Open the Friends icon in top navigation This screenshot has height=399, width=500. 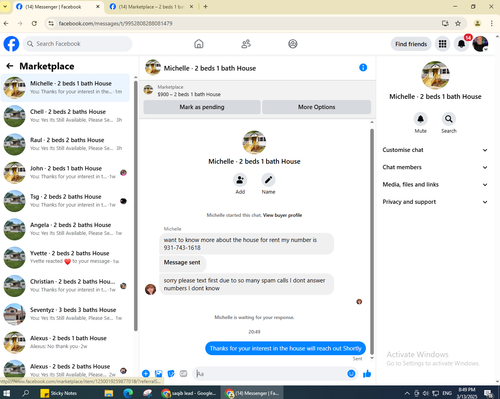click(x=246, y=44)
